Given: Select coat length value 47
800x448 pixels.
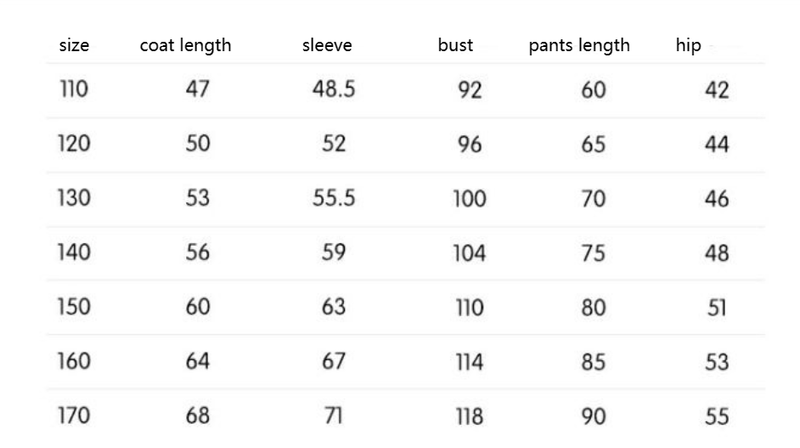Looking at the screenshot, I should pyautogui.click(x=198, y=90).
